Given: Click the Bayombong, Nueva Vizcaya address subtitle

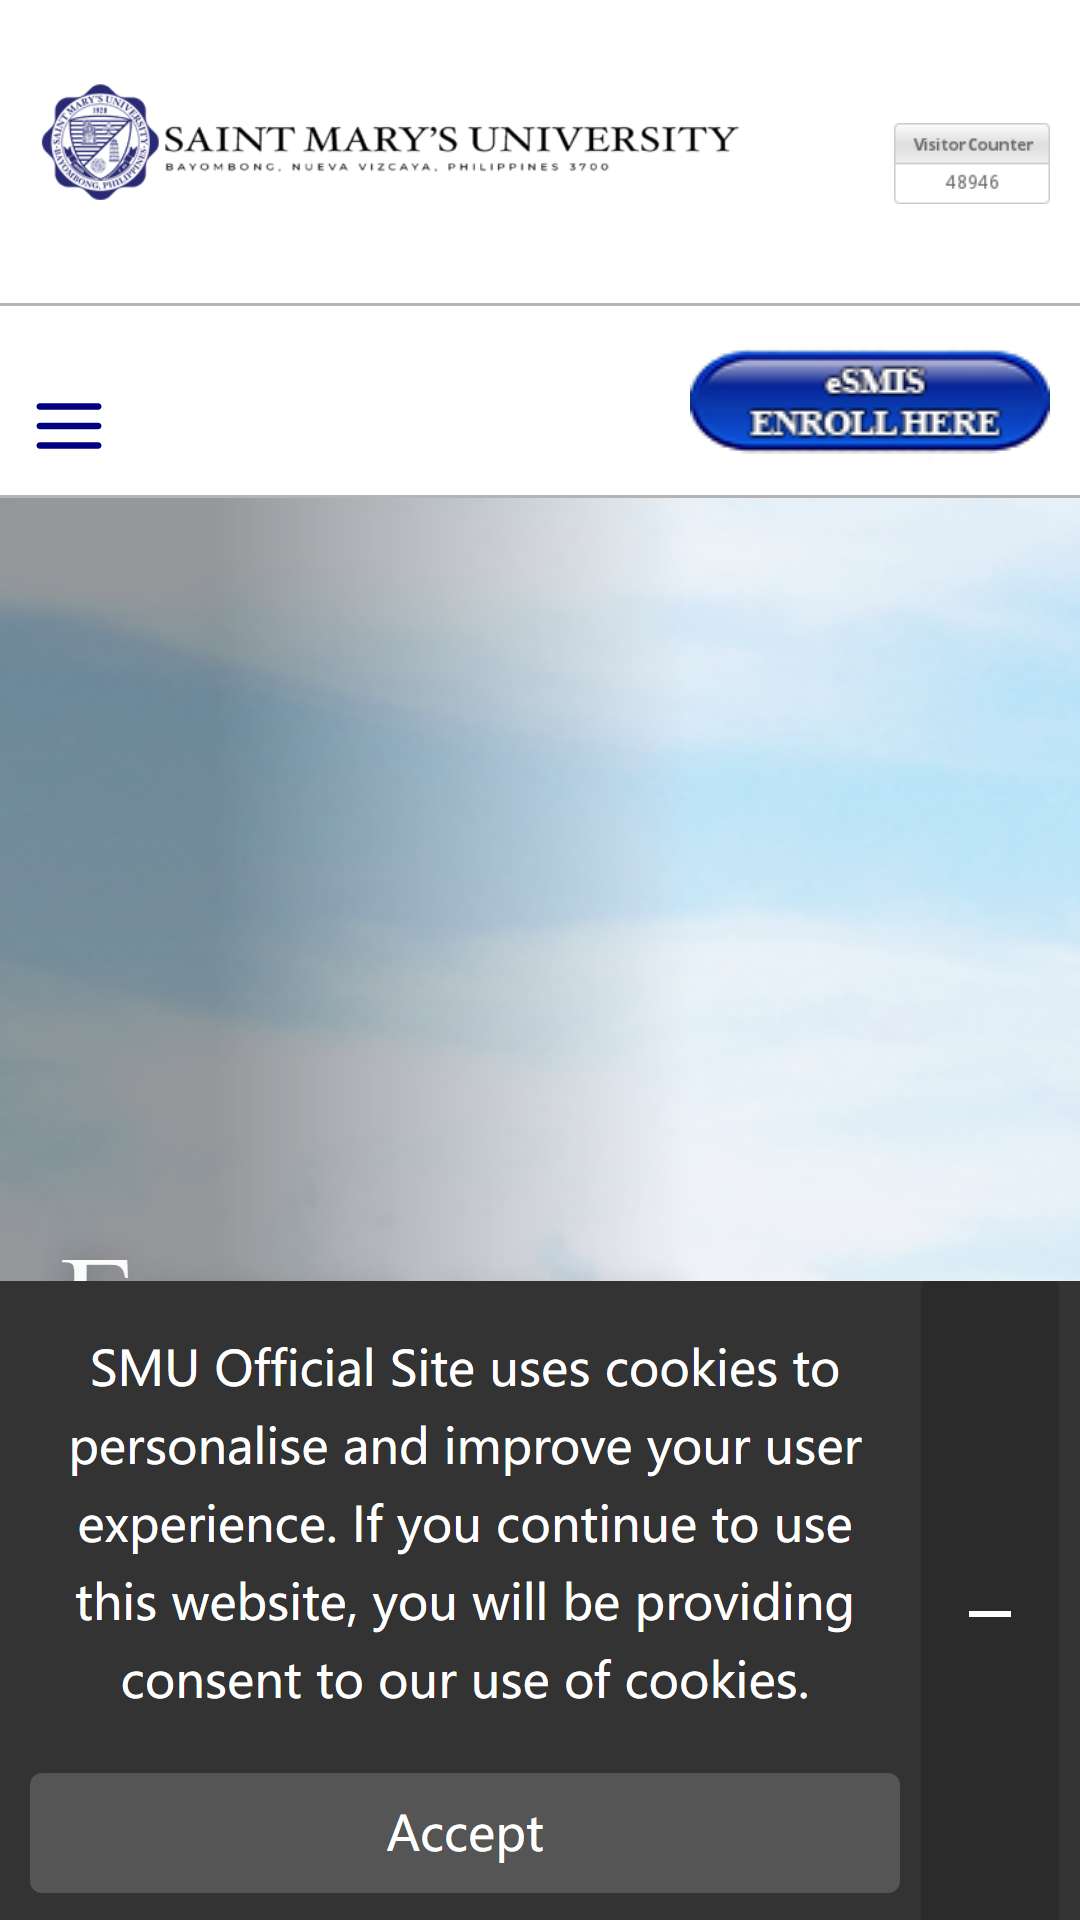Looking at the screenshot, I should coord(387,167).
